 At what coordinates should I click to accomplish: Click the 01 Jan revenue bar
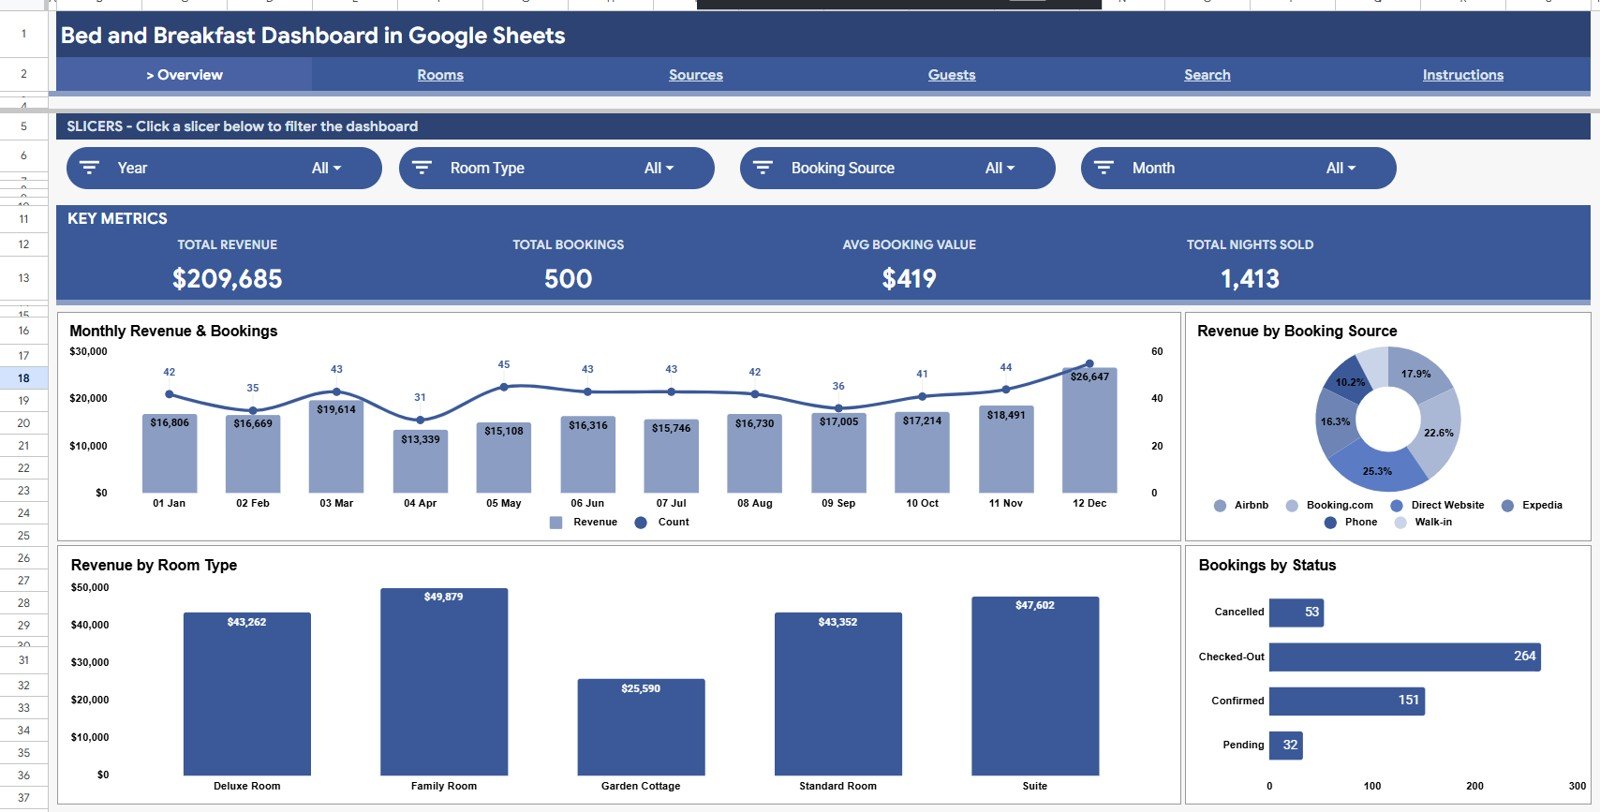pyautogui.click(x=169, y=454)
